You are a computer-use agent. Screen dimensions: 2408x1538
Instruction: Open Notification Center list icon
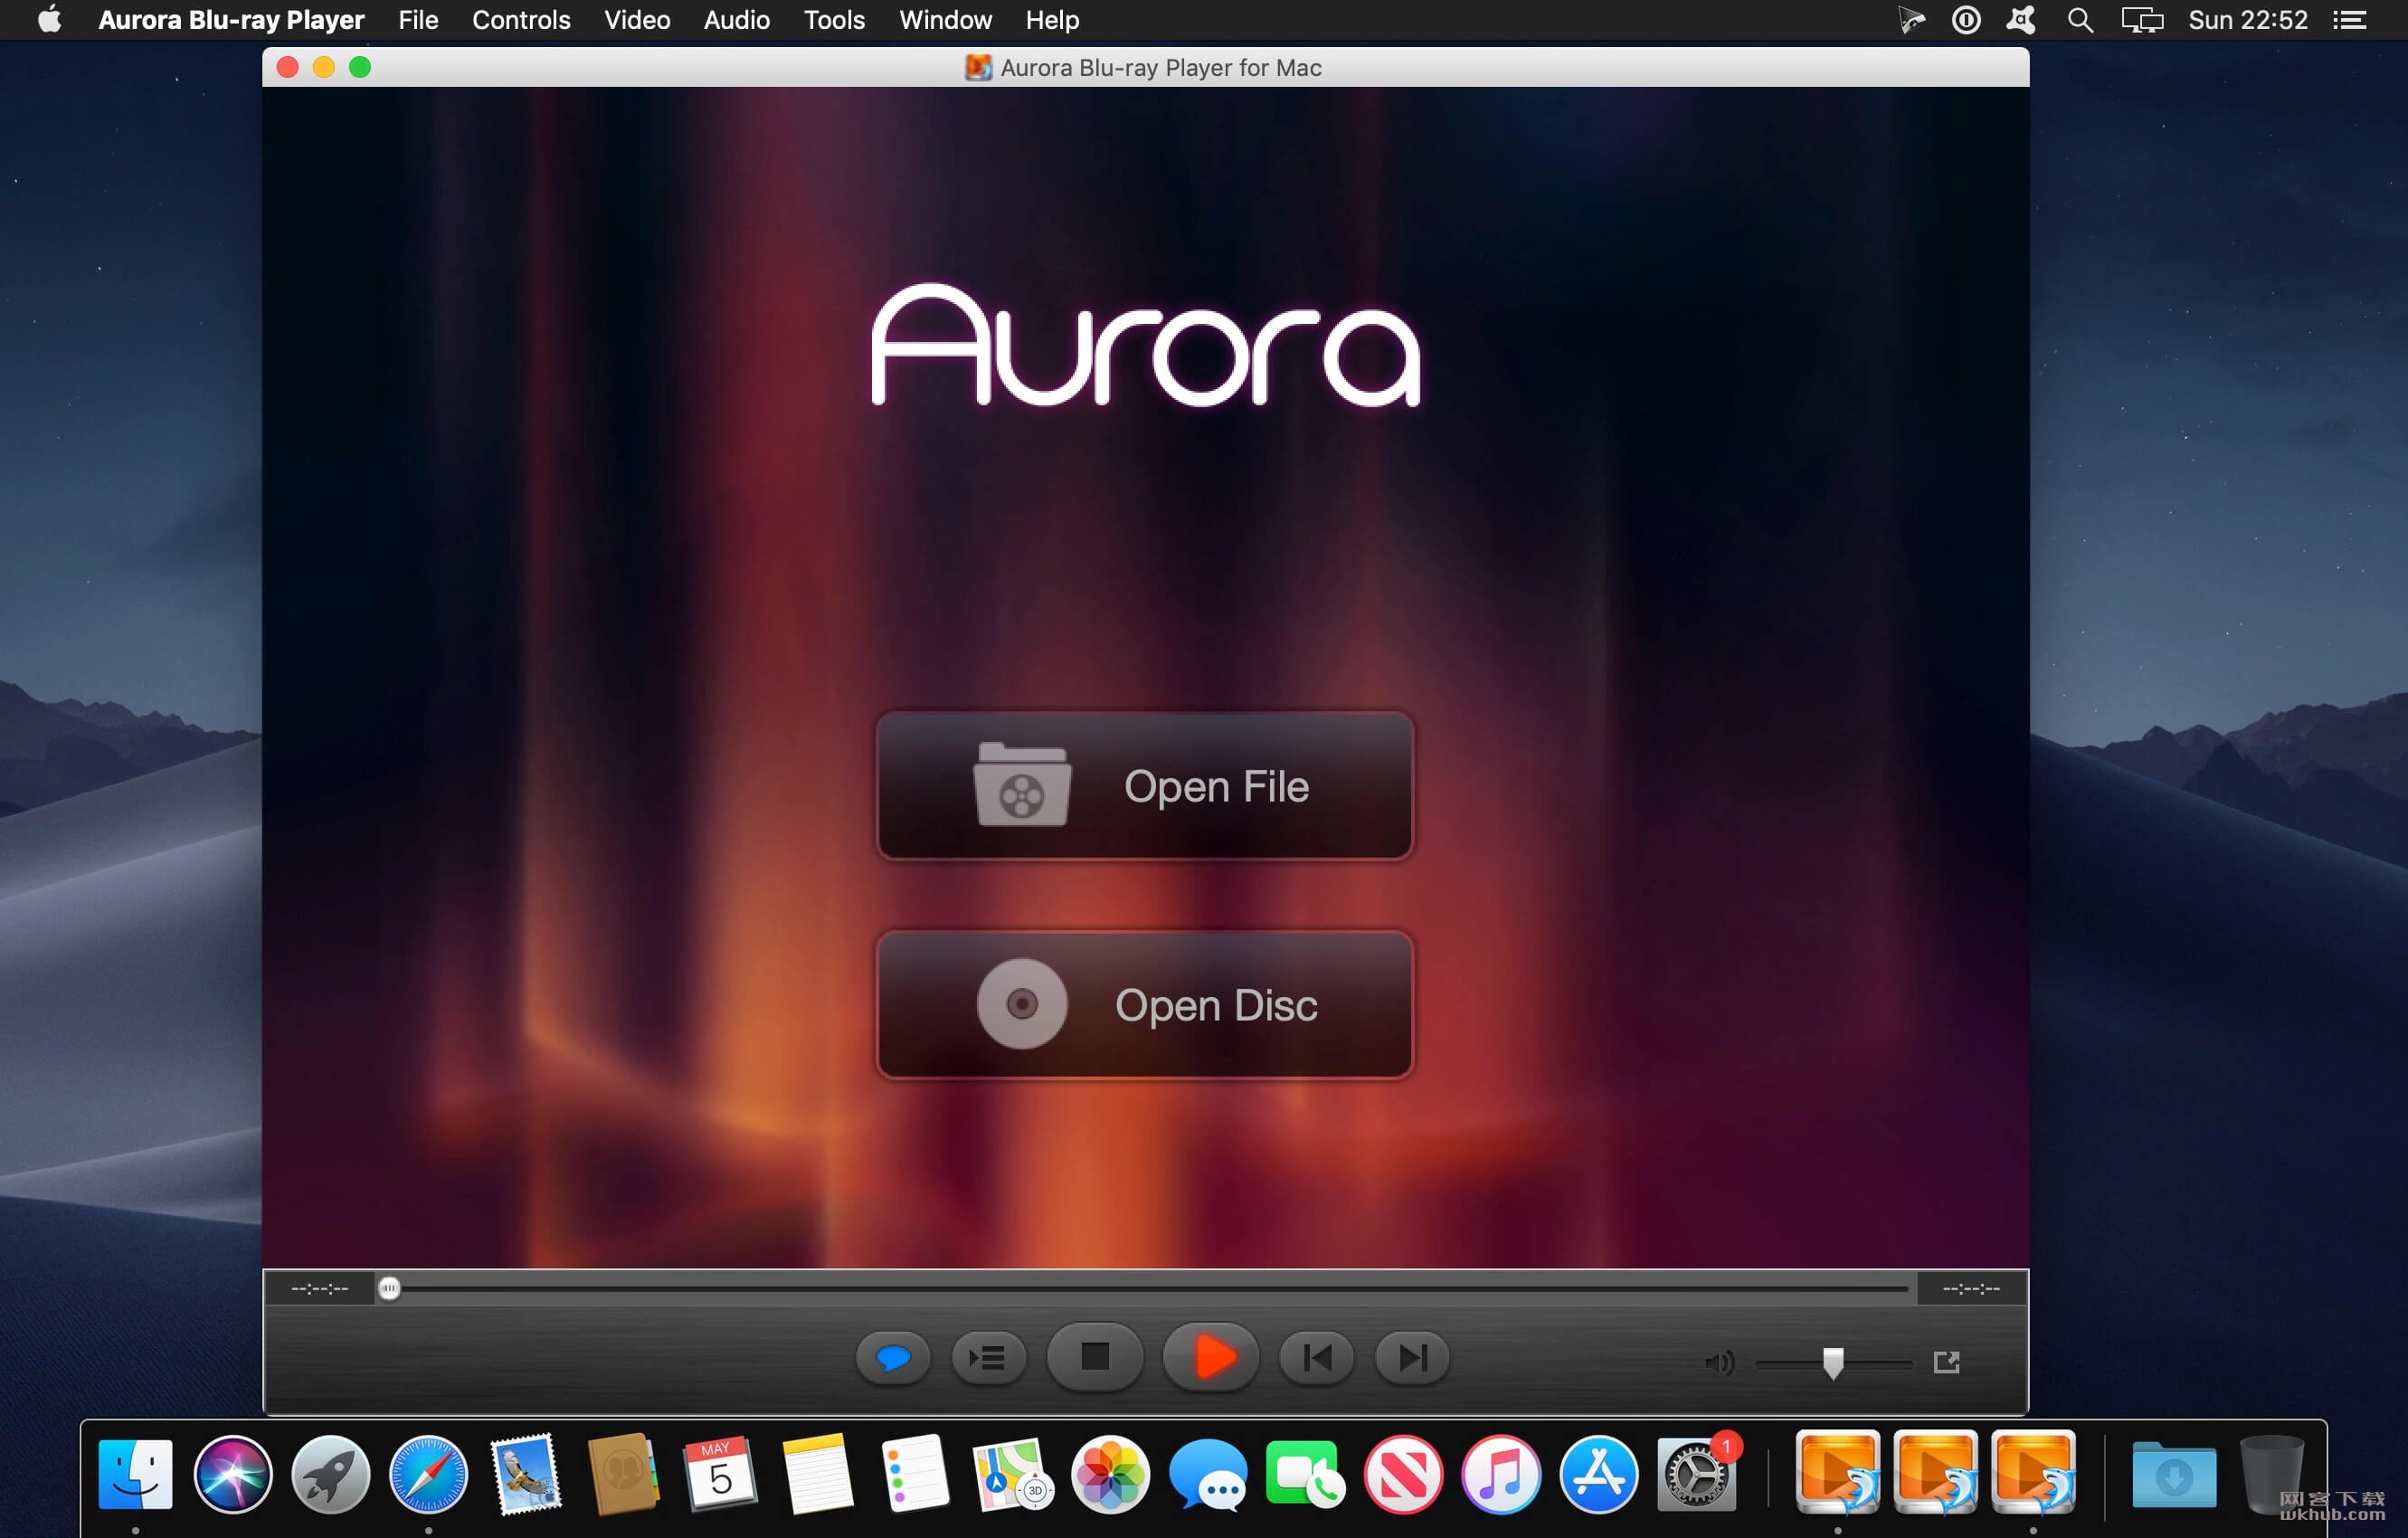point(2350,20)
